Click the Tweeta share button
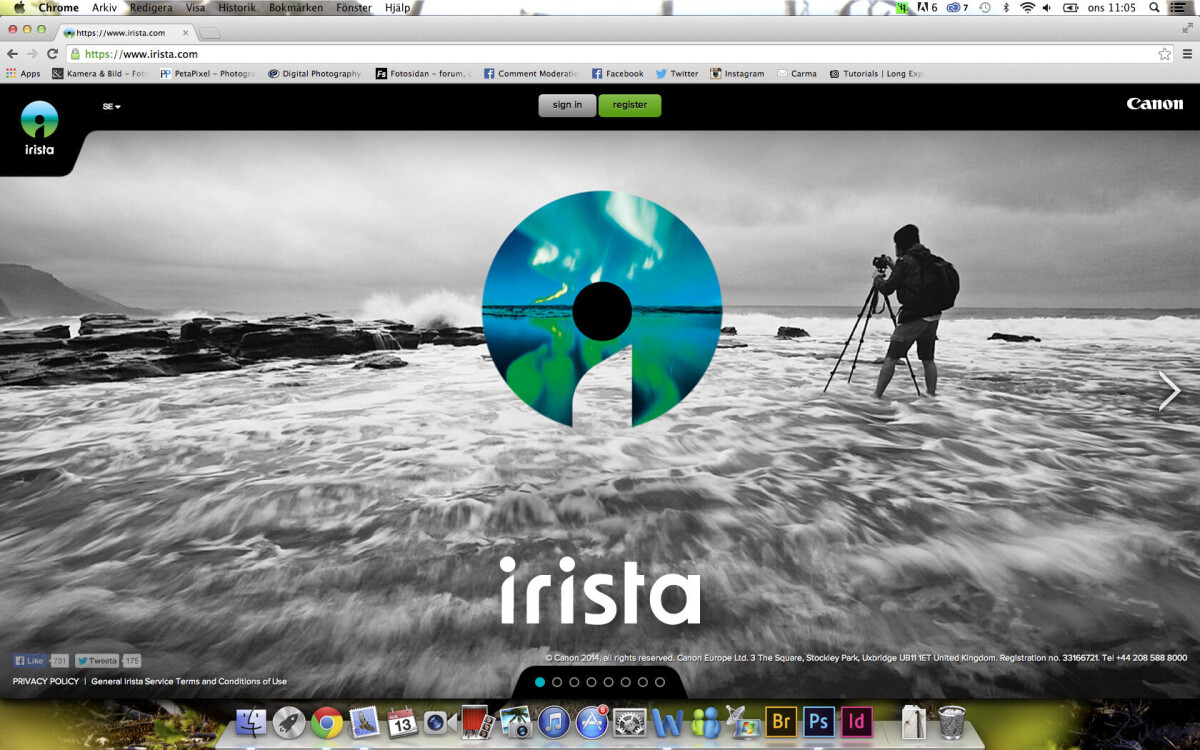The width and height of the screenshot is (1200, 750). (x=97, y=661)
